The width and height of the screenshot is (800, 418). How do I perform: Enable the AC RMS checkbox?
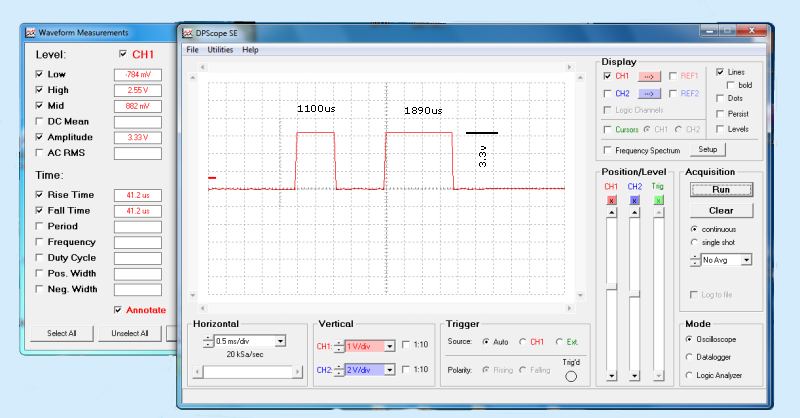coord(39,153)
